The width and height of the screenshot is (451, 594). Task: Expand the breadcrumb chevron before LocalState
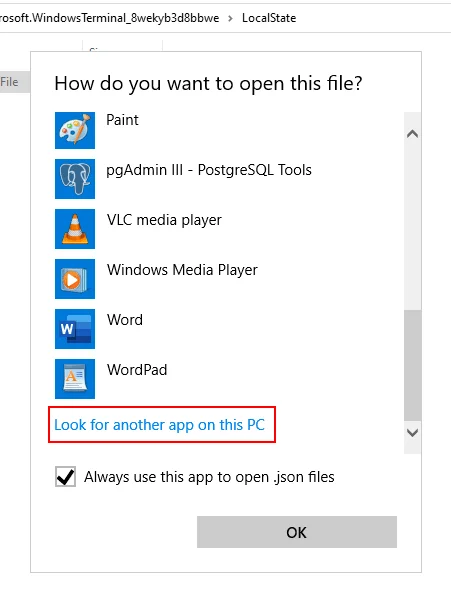(x=230, y=18)
